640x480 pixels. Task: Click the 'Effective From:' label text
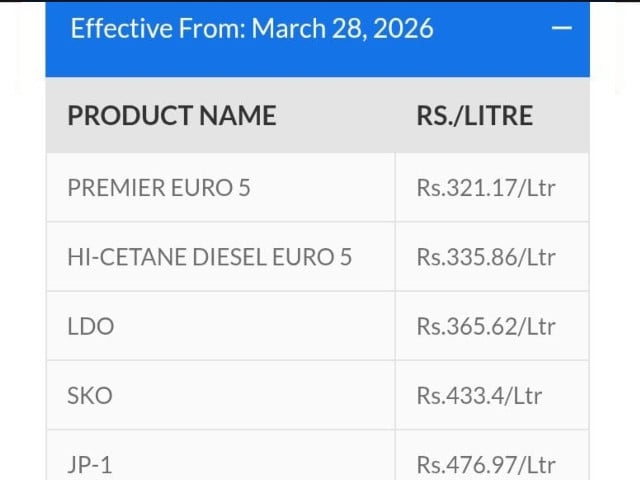[158, 28]
